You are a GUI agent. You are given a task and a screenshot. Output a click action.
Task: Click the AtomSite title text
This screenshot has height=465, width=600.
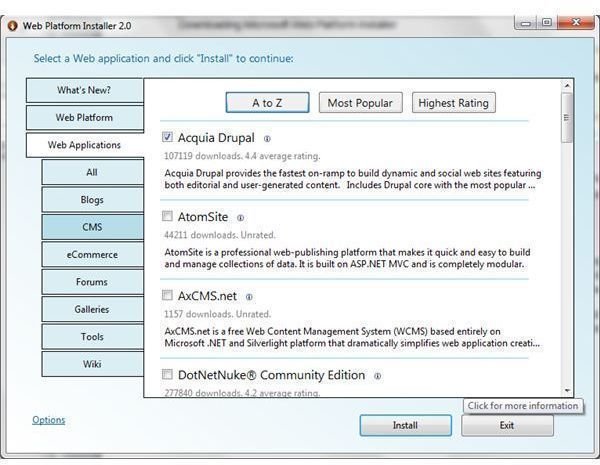click(x=203, y=217)
